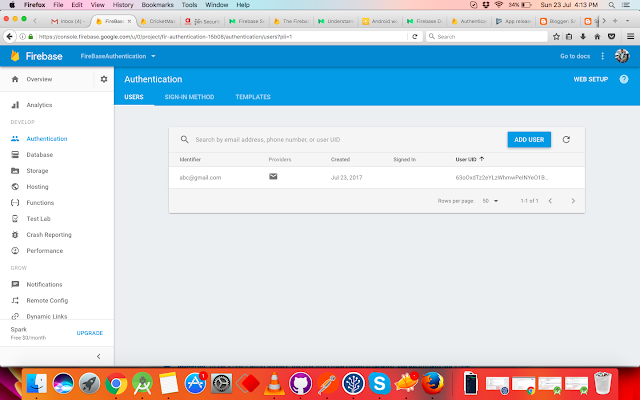Click the Identifier column header
This screenshot has height=400, width=640.
tap(190, 160)
